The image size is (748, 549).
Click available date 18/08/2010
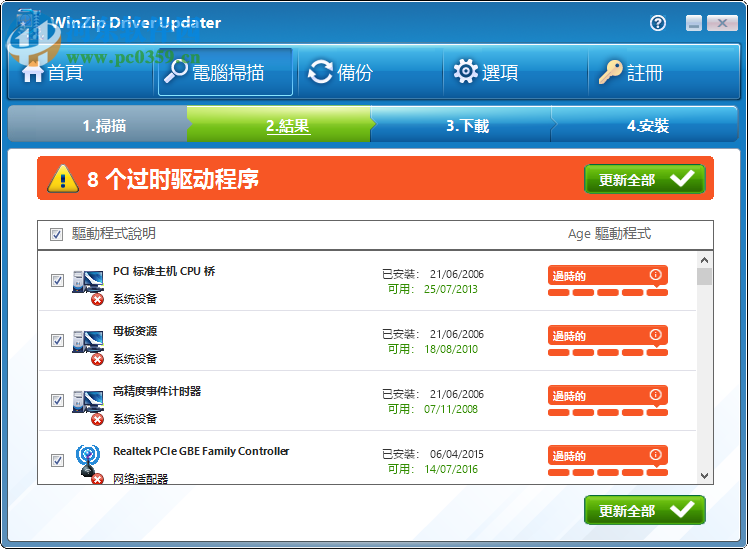click(x=451, y=349)
